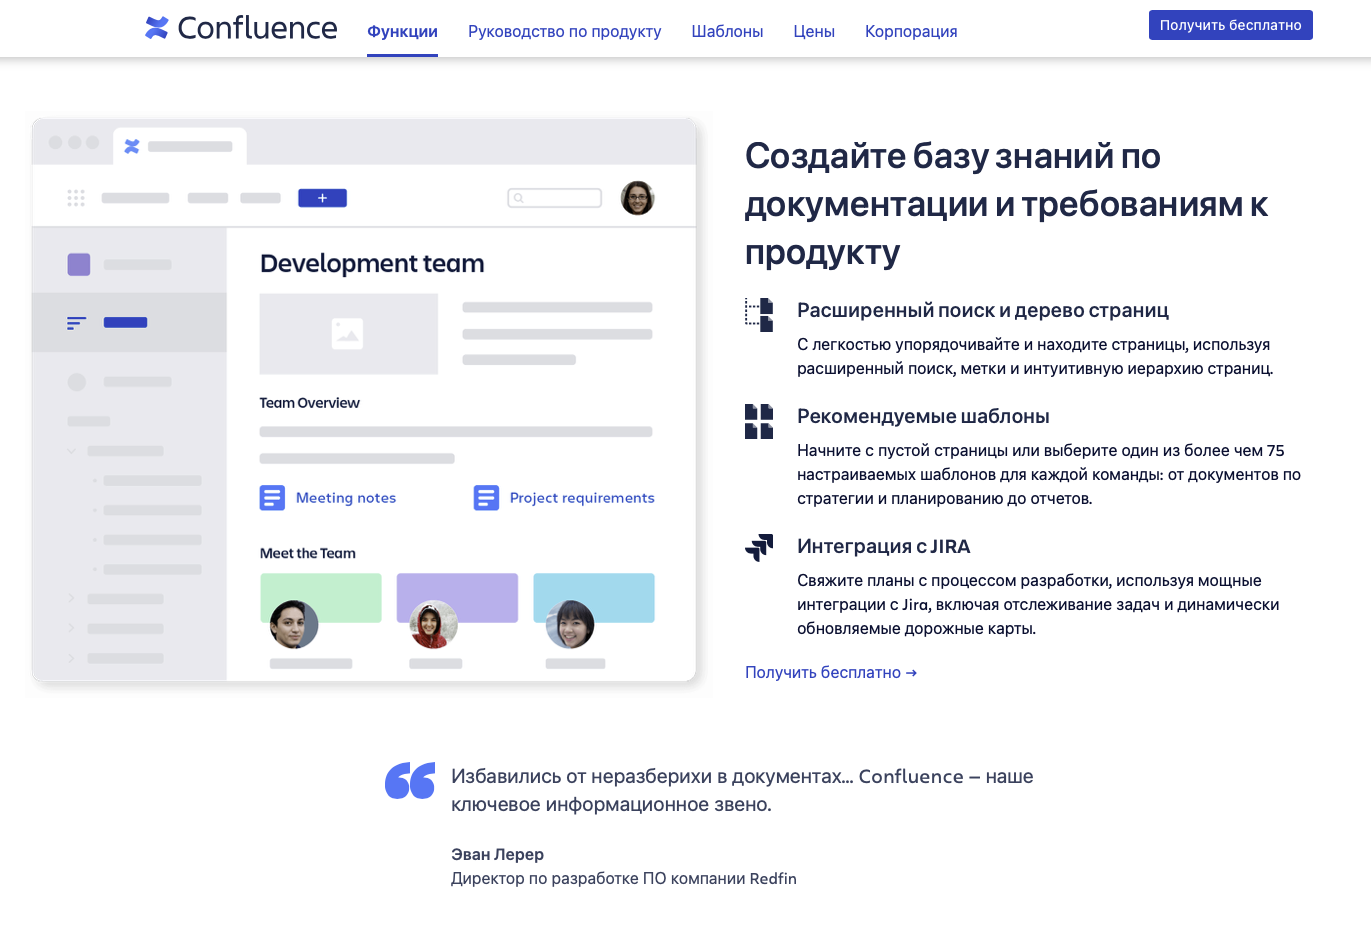The height and width of the screenshot is (929, 1371).
Task: Open the Цены page
Action: pyautogui.click(x=814, y=31)
